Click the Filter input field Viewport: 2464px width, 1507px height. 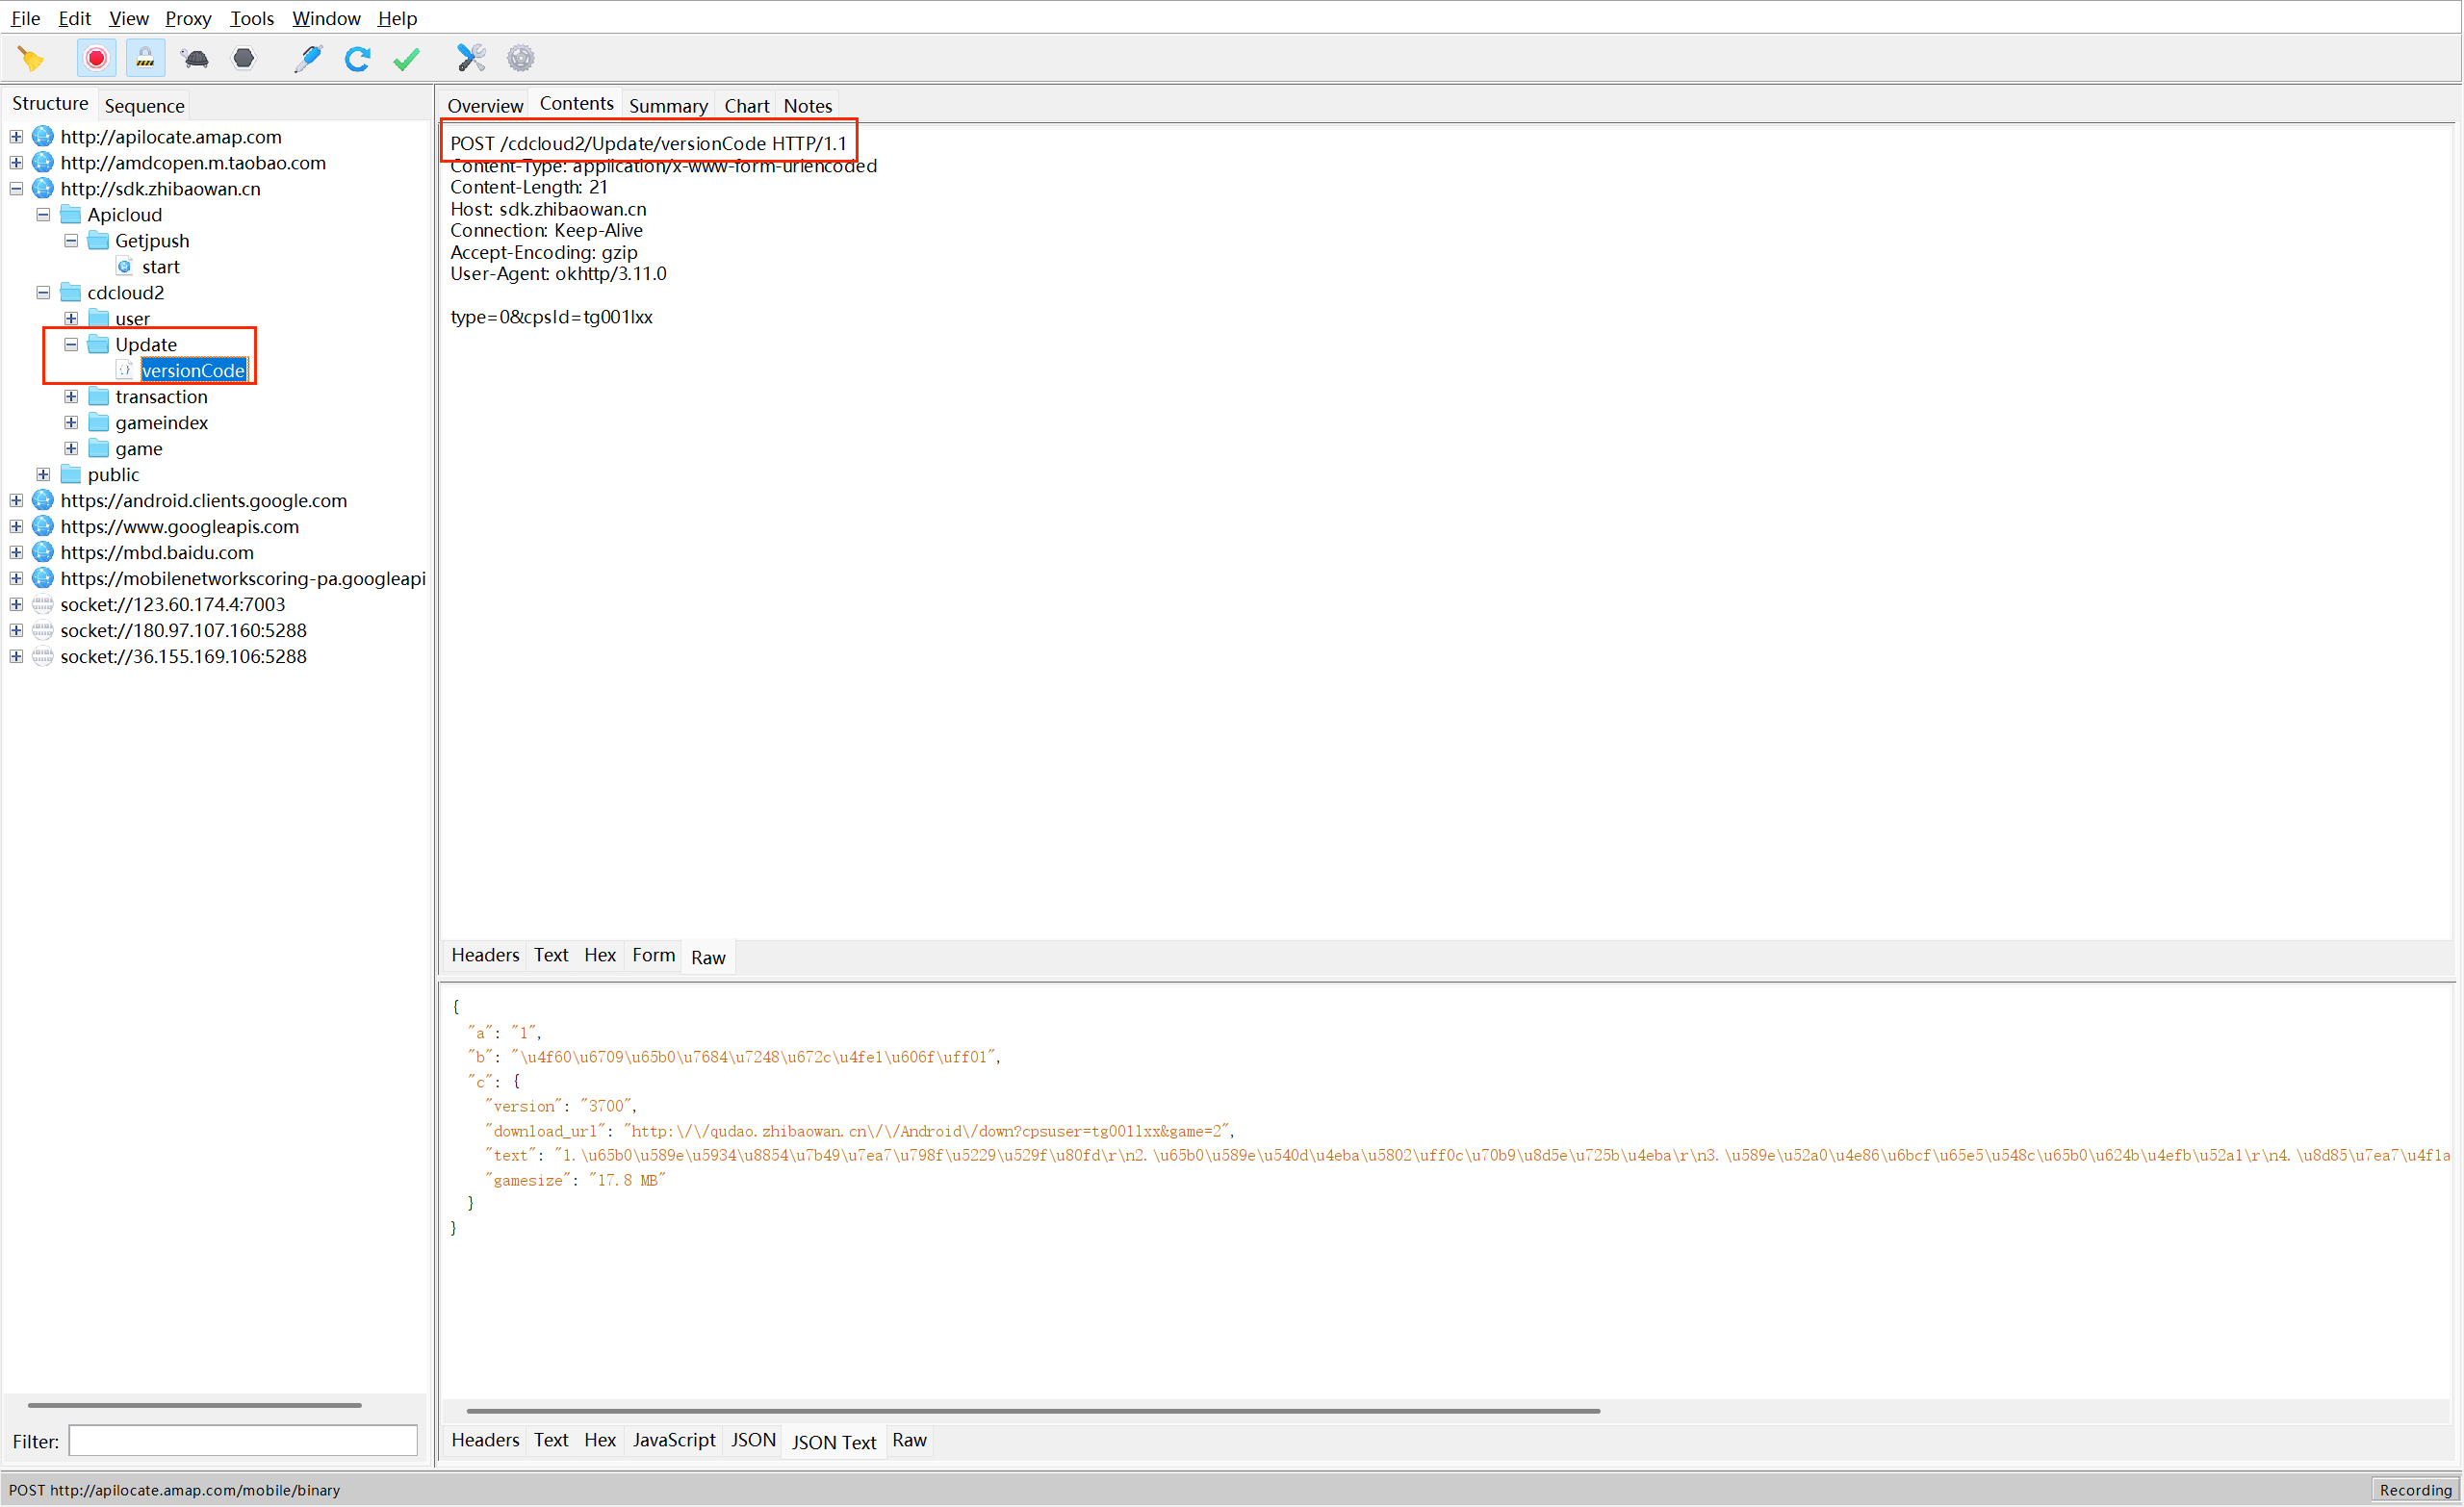pos(243,1441)
